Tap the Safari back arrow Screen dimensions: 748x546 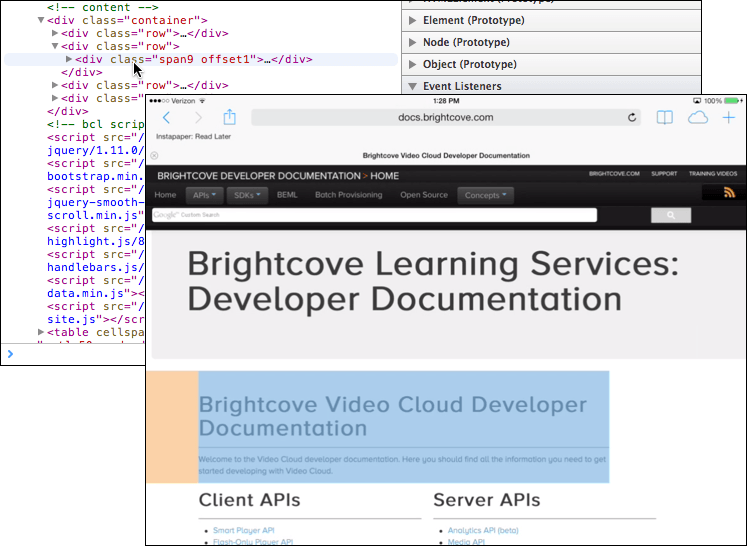click(x=166, y=118)
